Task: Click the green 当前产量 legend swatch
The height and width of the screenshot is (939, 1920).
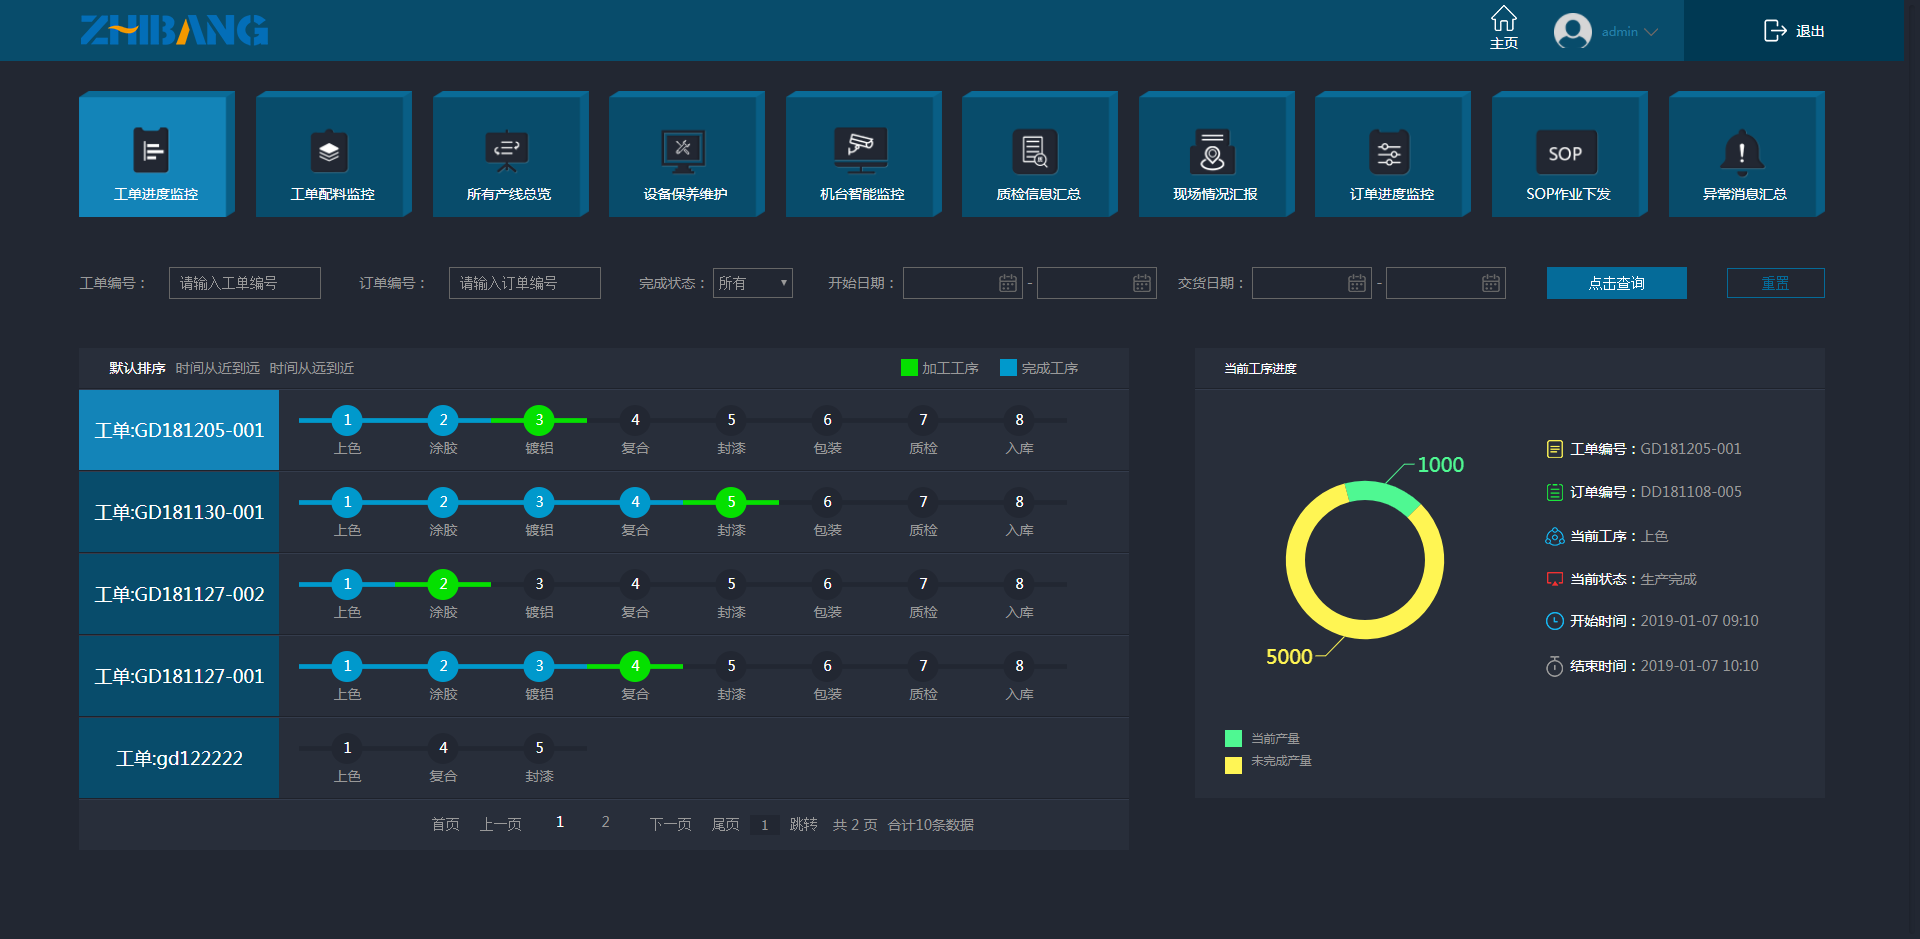Action: coord(1233,739)
